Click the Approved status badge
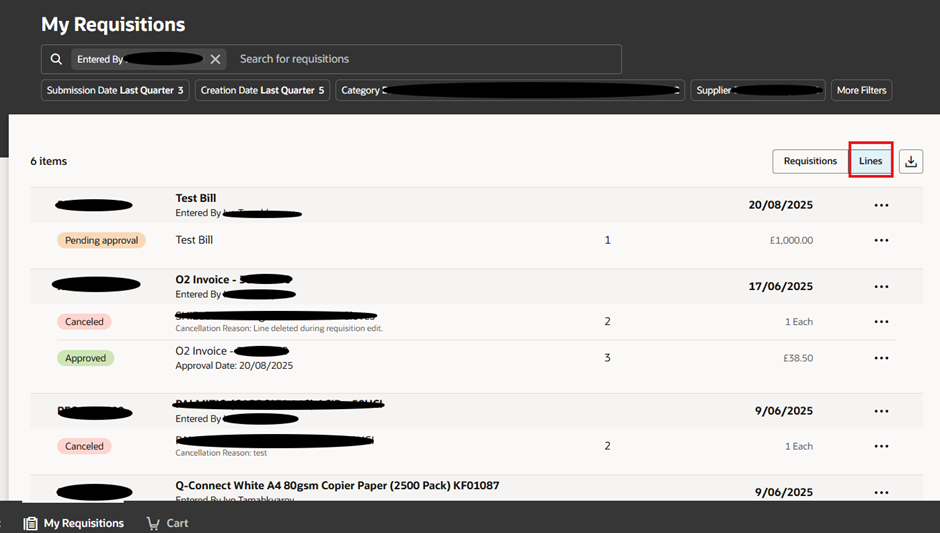Viewport: 940px width, 533px height. [x=85, y=358]
